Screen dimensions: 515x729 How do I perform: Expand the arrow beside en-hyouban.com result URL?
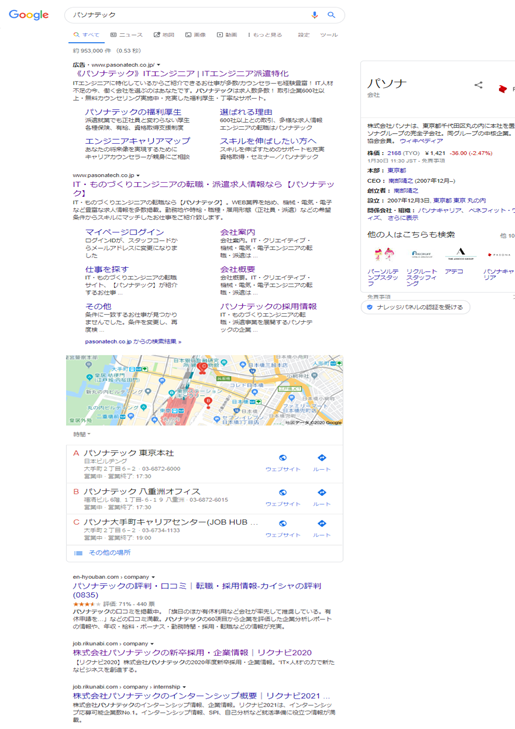click(153, 577)
